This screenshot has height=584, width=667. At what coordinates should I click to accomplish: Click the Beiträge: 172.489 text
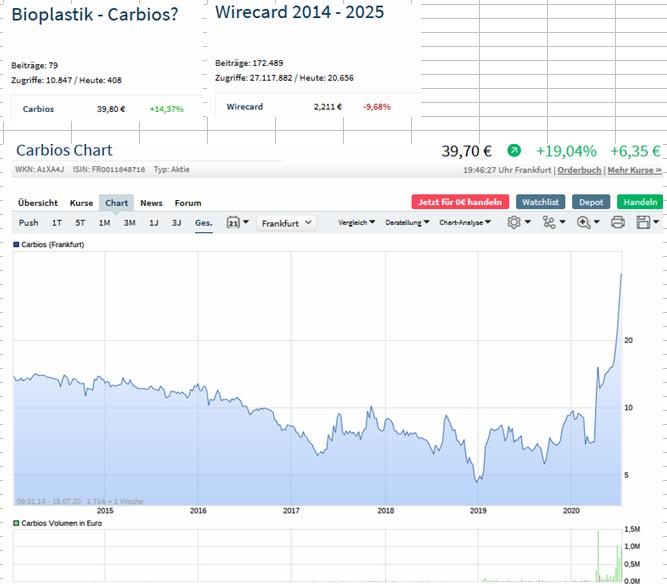[x=249, y=63]
